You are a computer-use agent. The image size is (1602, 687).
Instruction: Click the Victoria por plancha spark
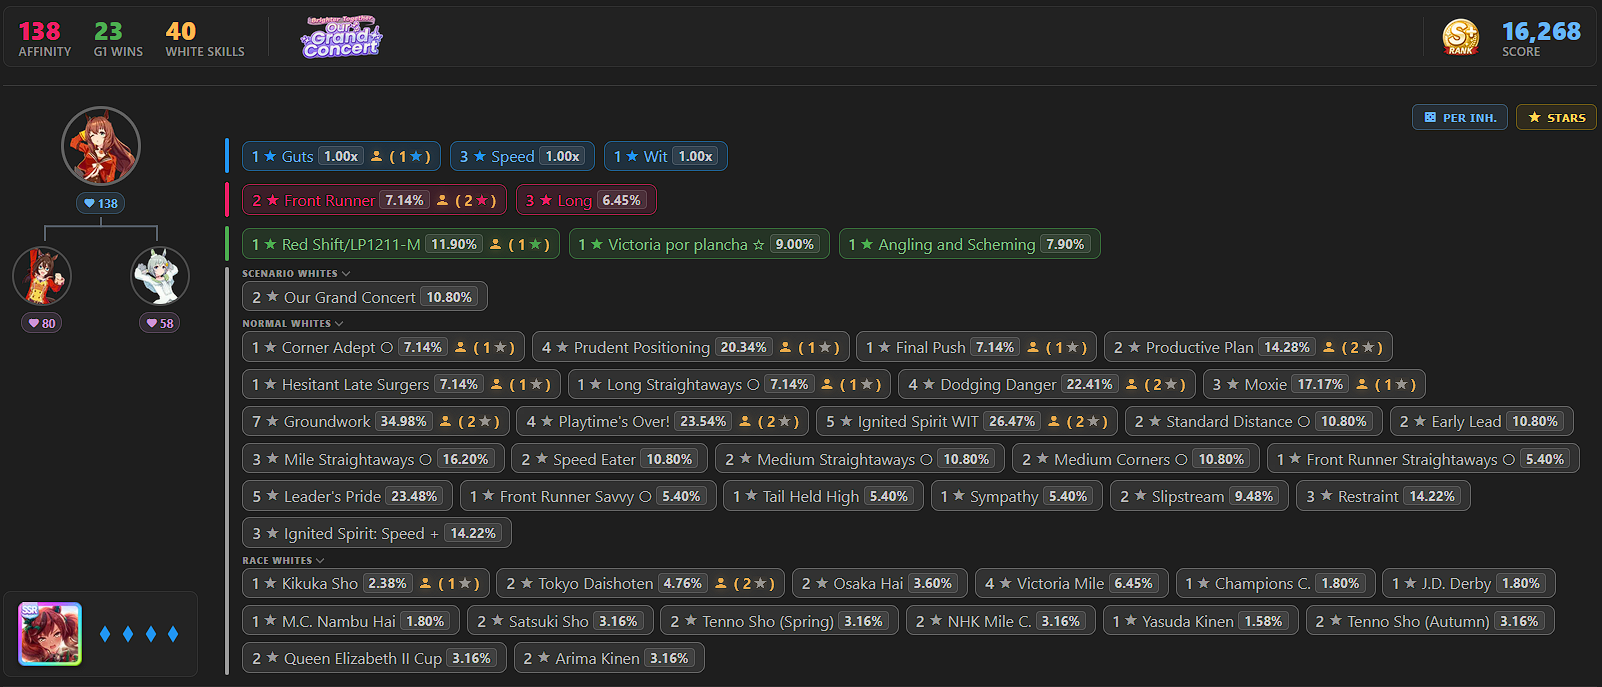[699, 244]
